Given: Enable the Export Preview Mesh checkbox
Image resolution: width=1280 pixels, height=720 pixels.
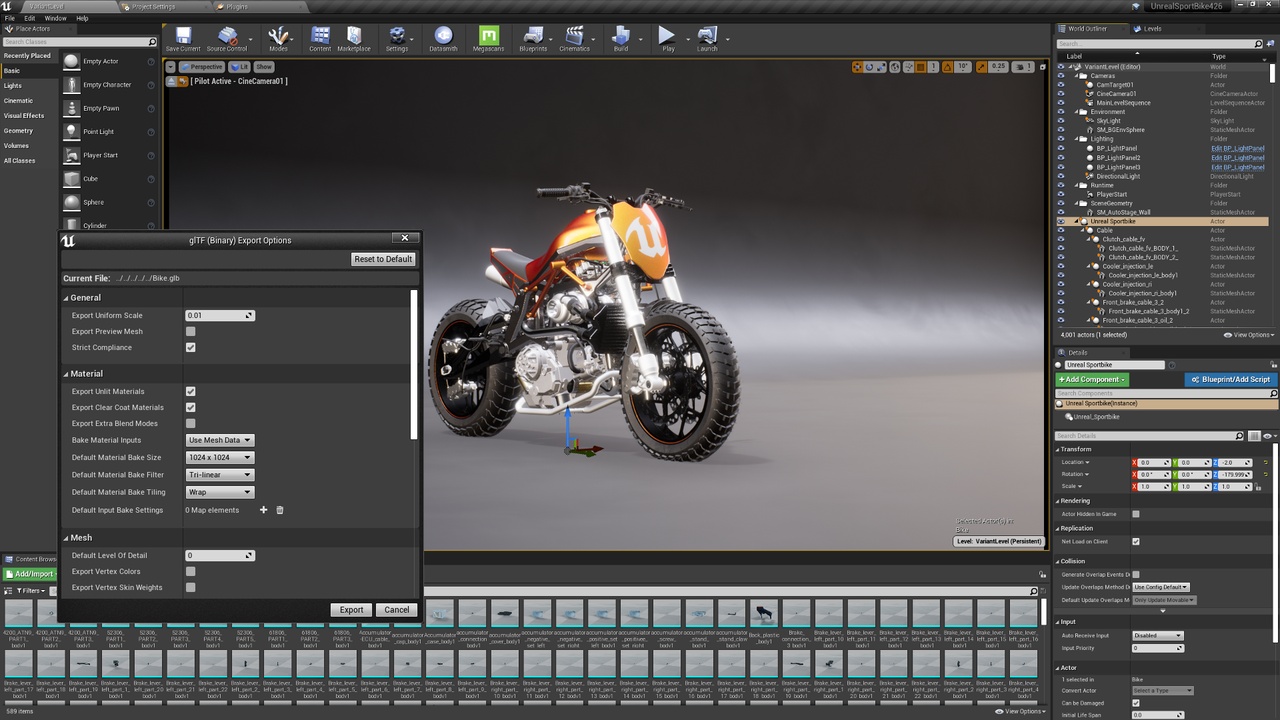Looking at the screenshot, I should pos(191,331).
